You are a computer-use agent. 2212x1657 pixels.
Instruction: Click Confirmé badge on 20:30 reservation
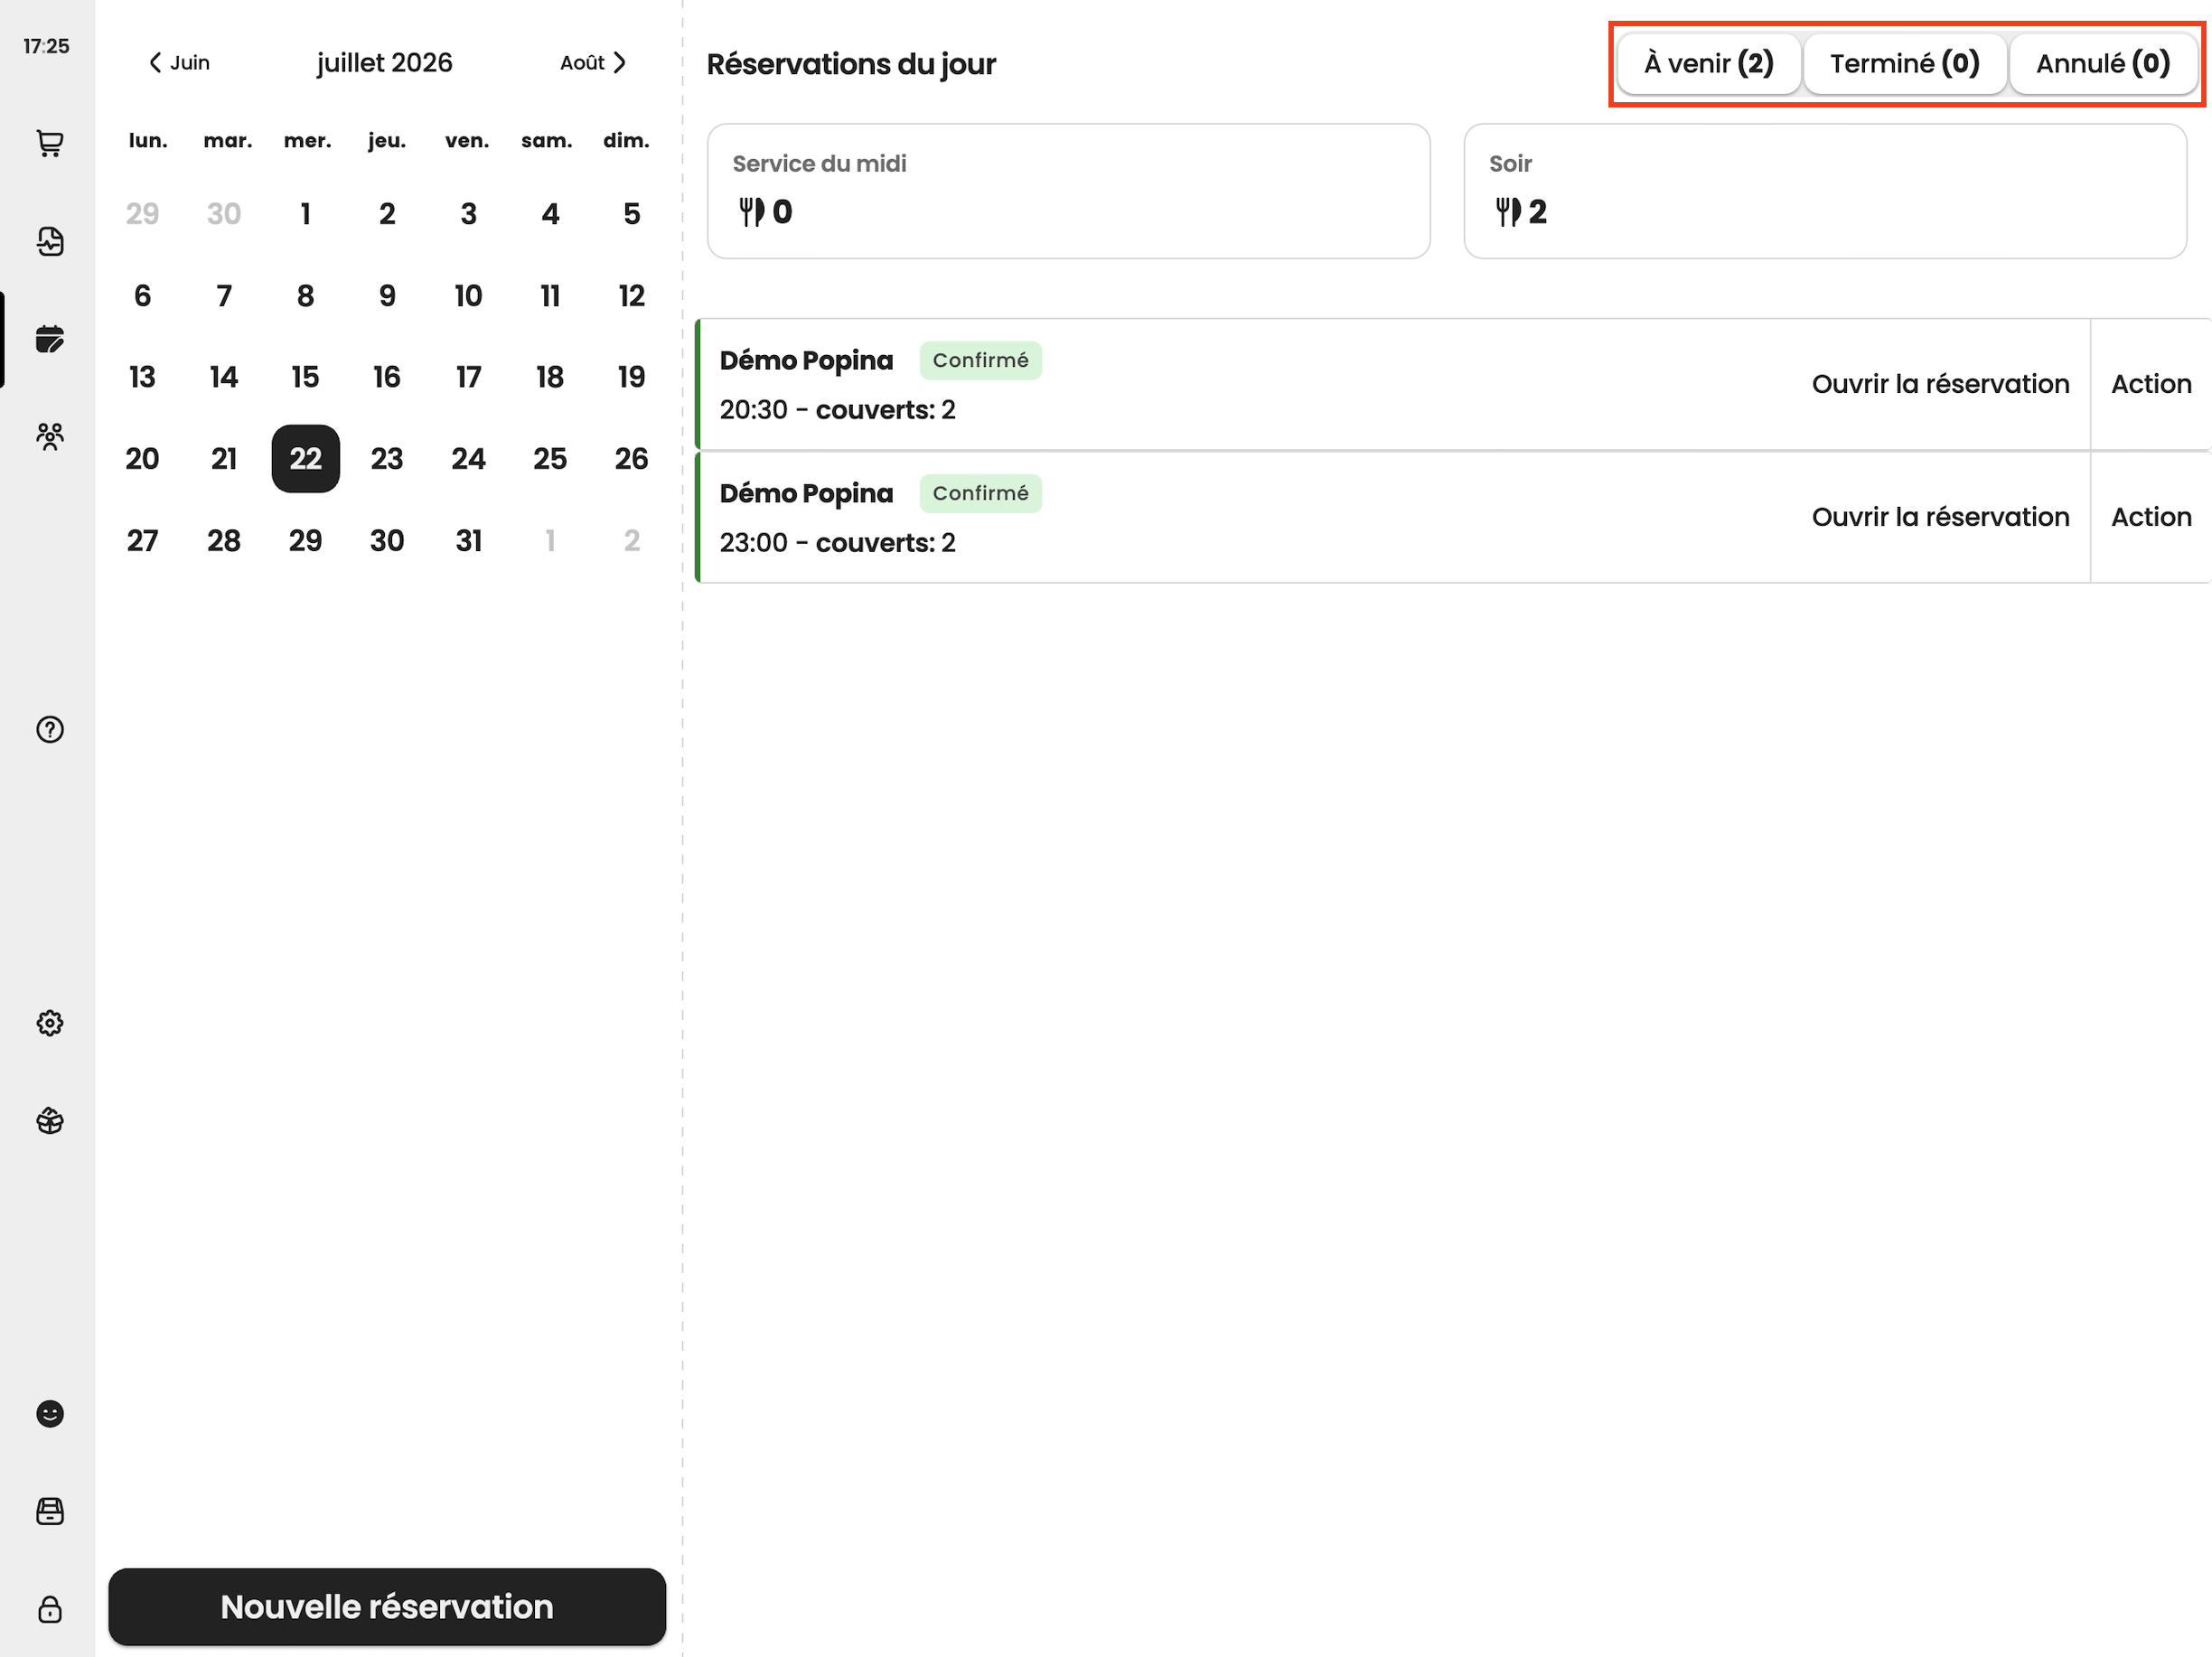click(x=981, y=360)
